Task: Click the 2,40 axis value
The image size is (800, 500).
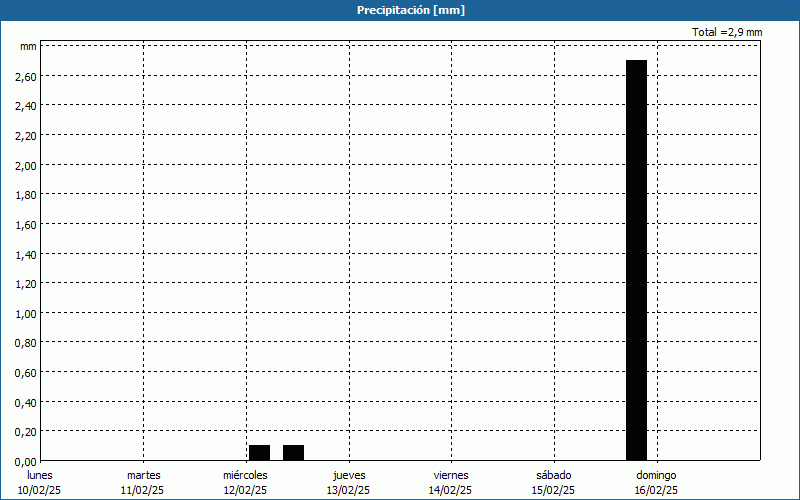Action: point(26,106)
